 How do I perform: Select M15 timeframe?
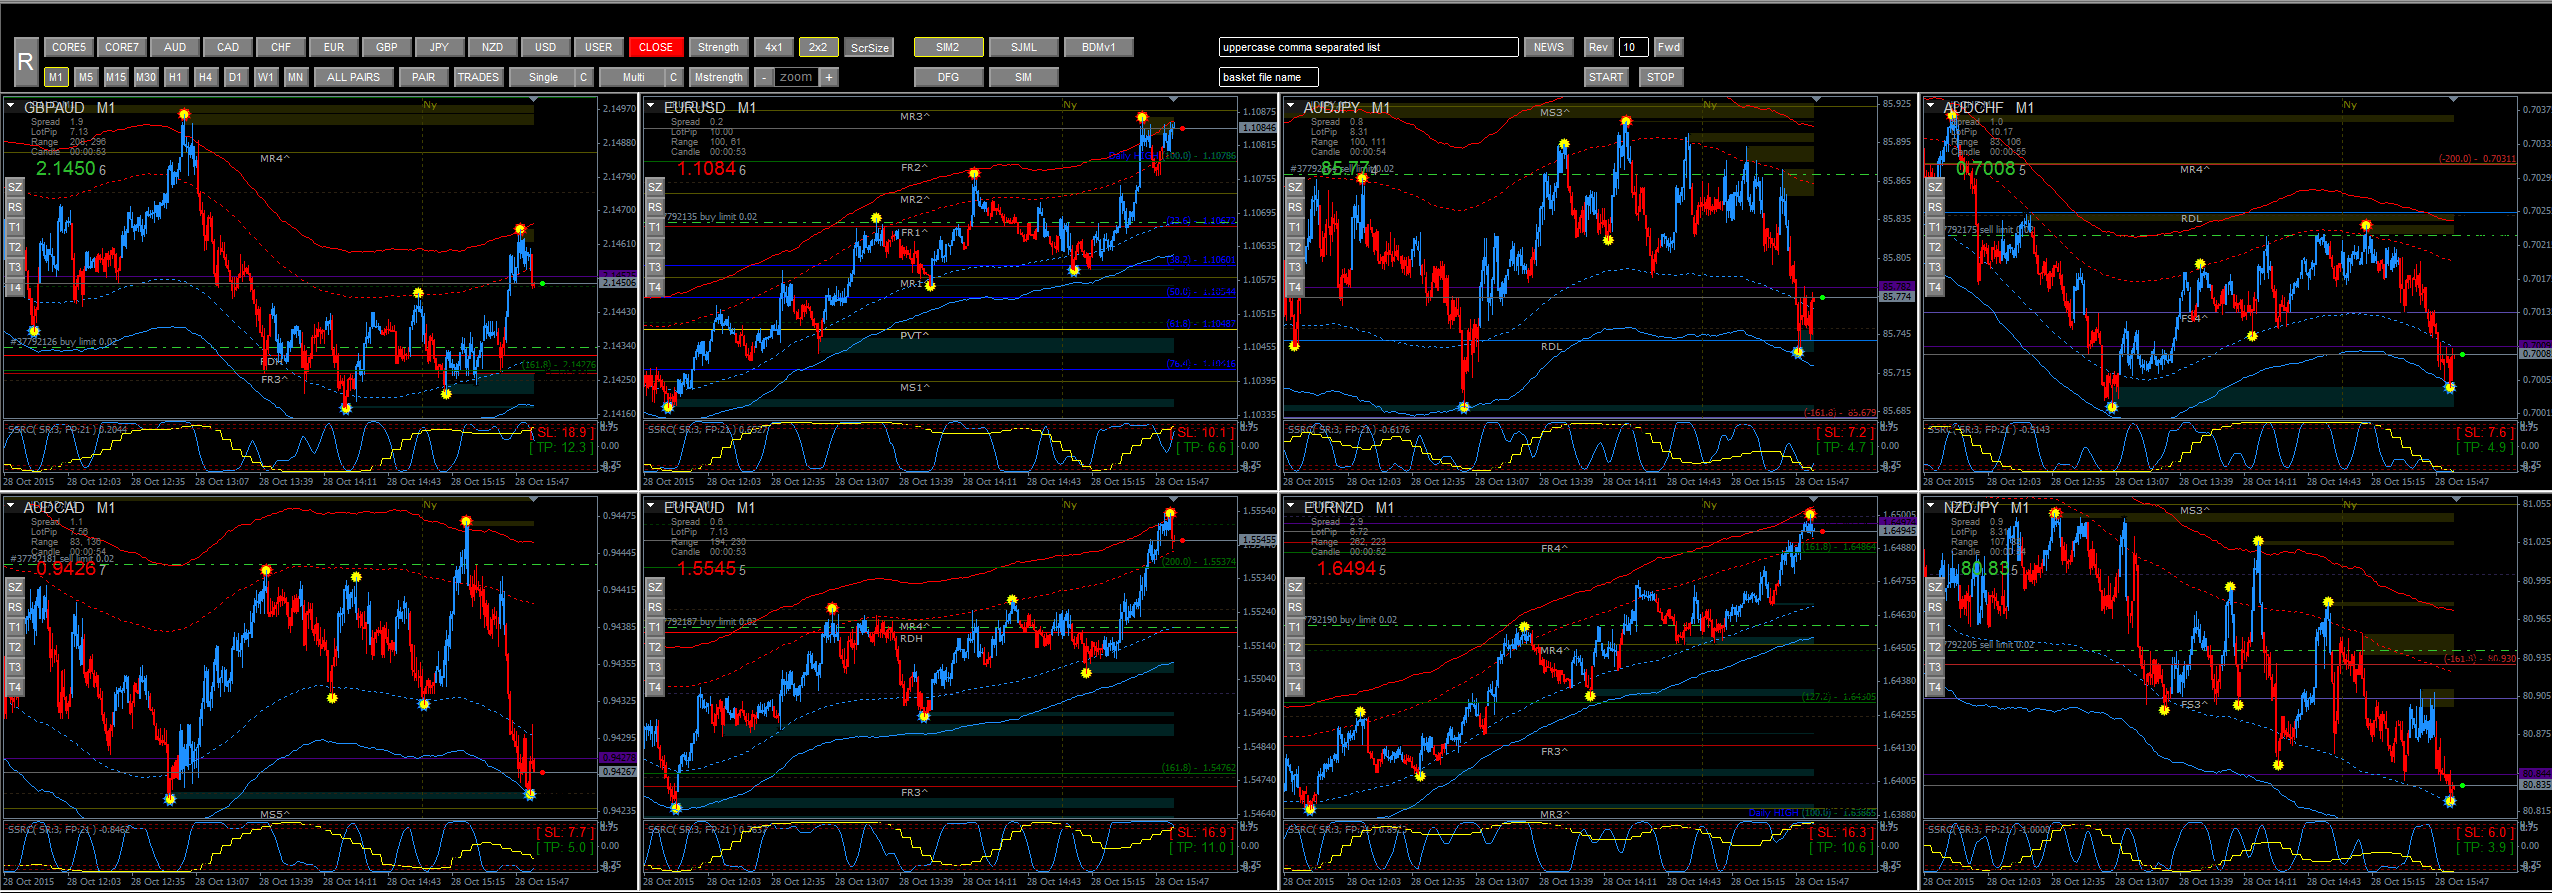pos(116,77)
